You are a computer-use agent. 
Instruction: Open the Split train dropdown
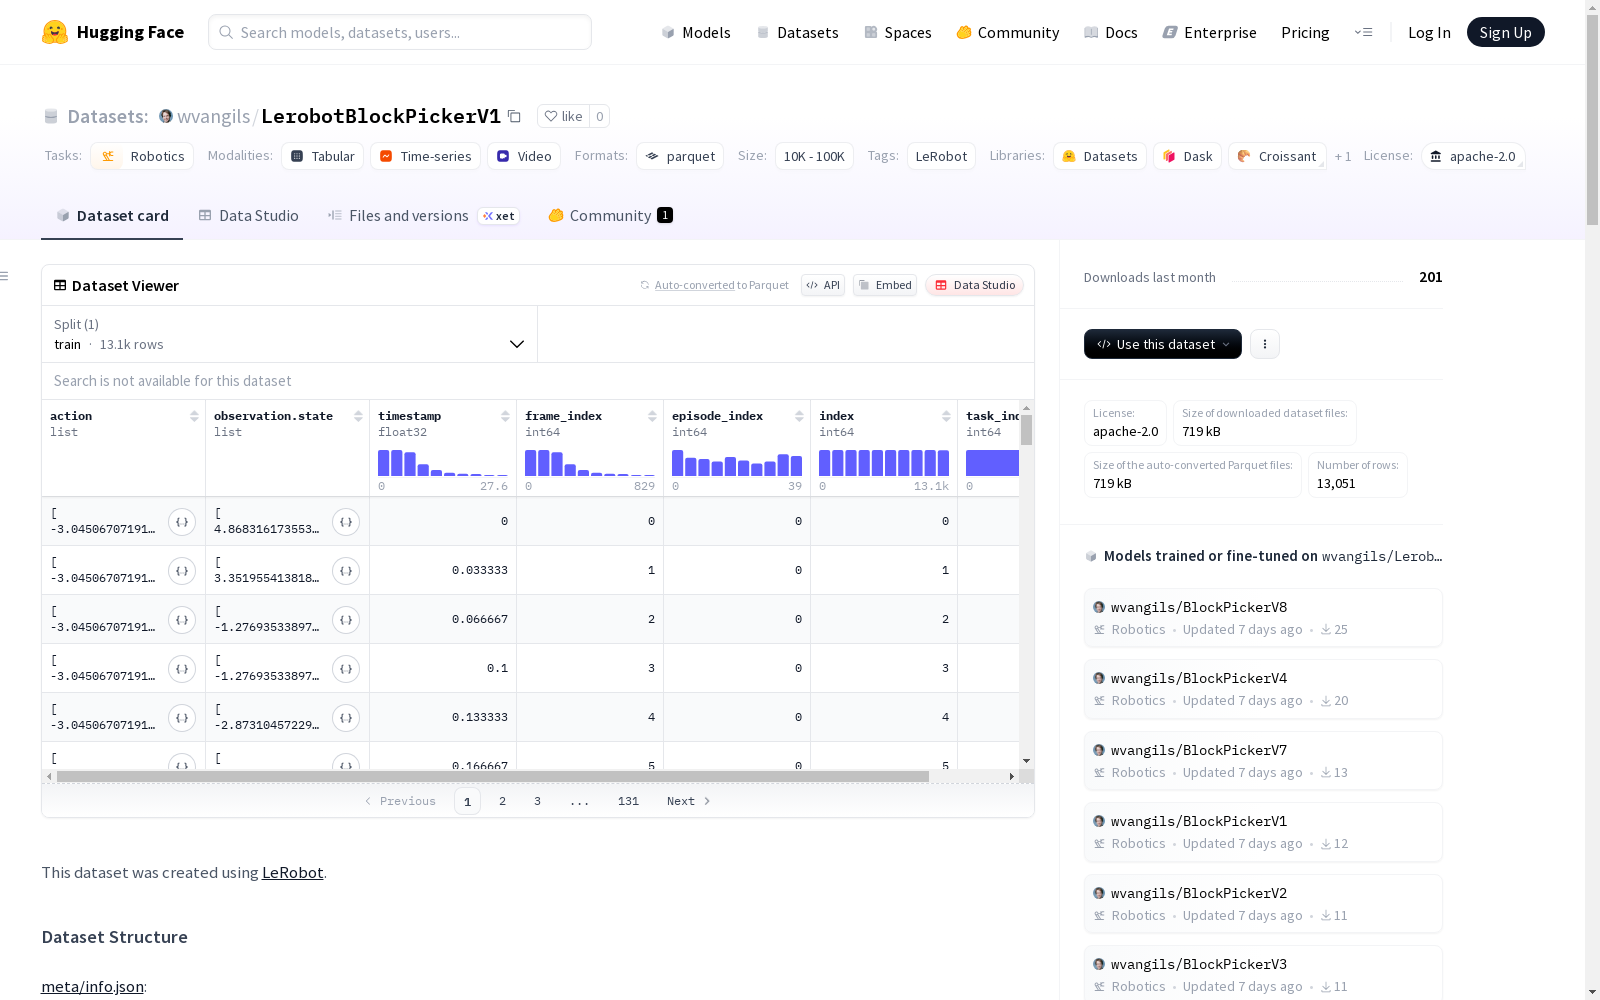pos(290,334)
